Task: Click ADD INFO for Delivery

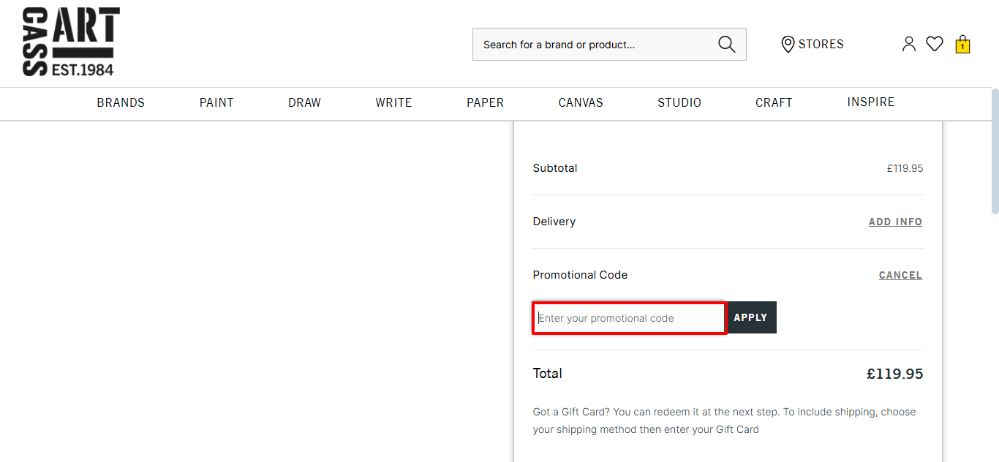Action: (895, 222)
